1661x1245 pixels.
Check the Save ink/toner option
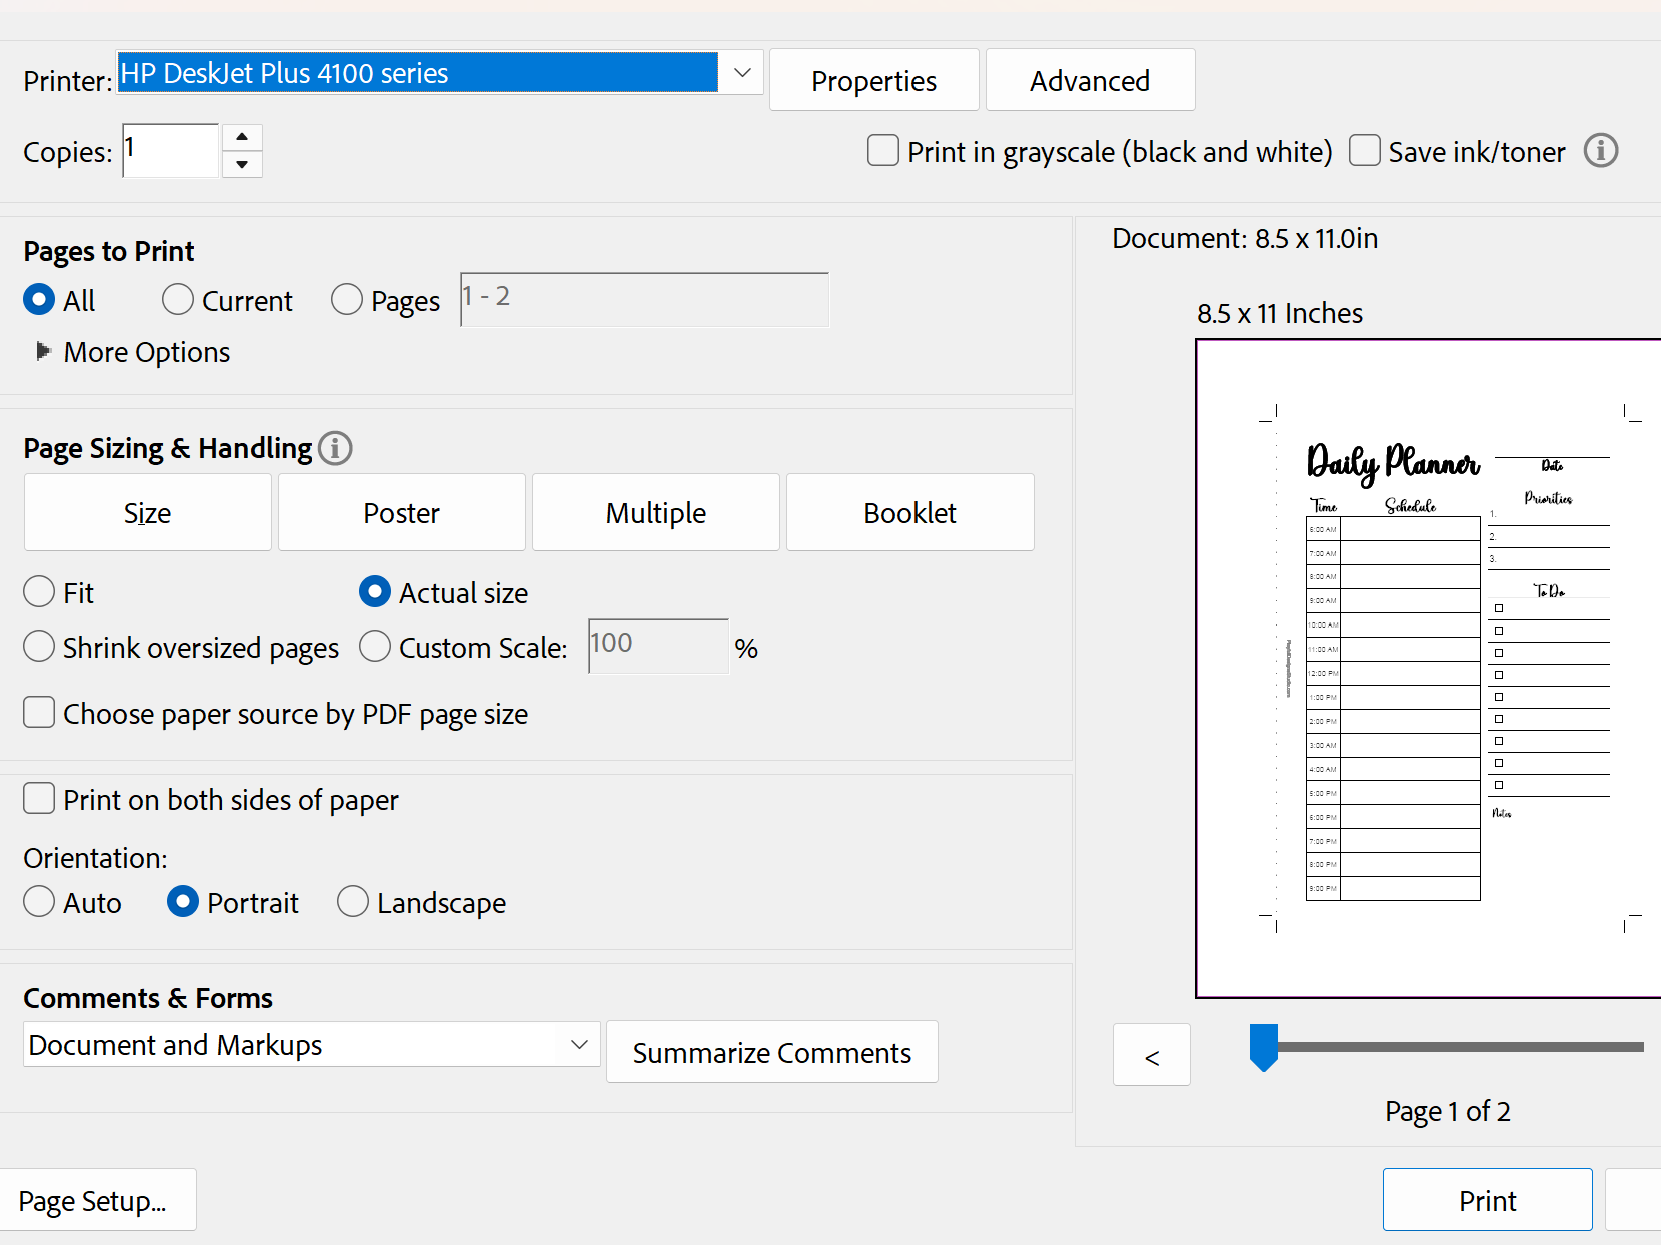[x=1364, y=151]
